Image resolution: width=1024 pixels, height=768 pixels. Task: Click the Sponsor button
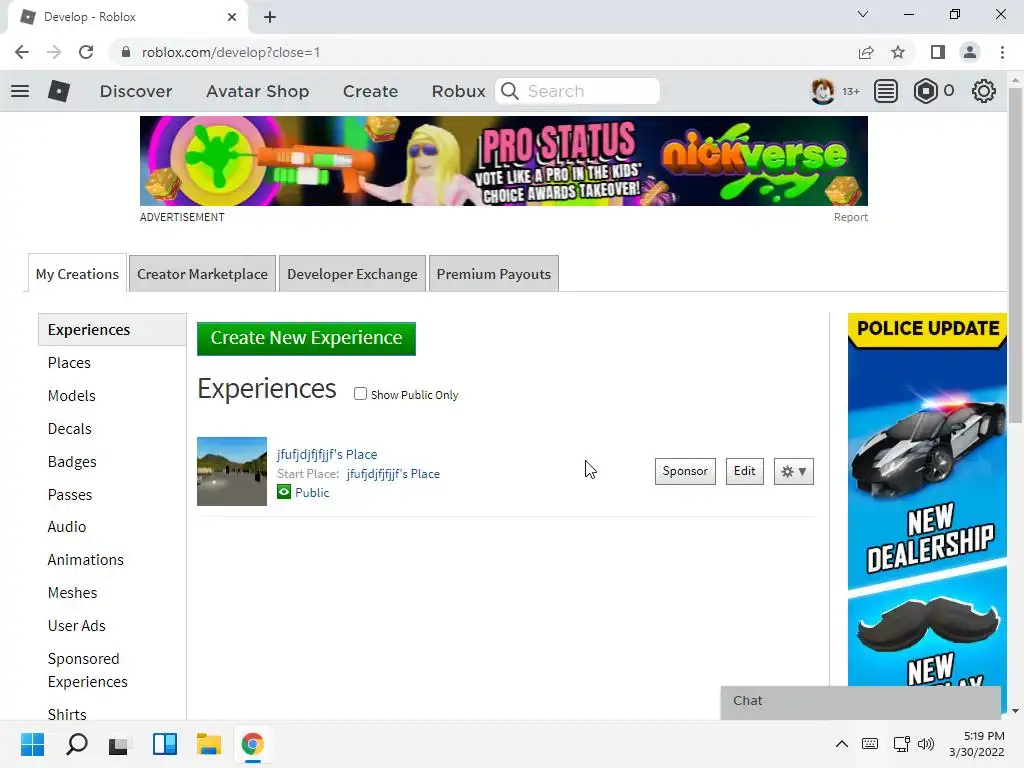(x=685, y=472)
